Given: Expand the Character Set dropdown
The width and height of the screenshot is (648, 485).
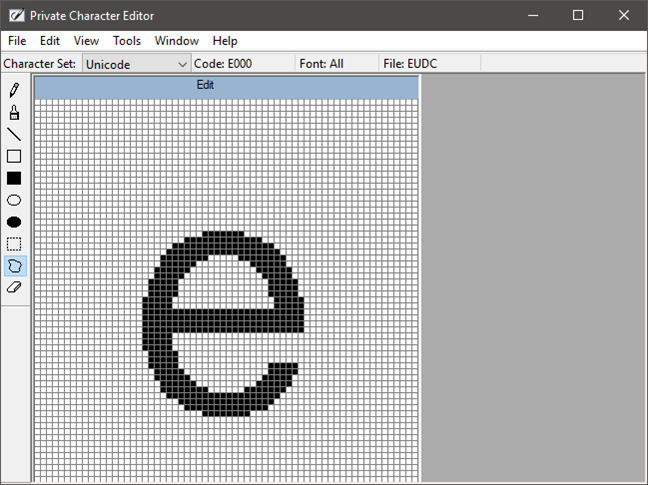Looking at the screenshot, I should pos(136,64).
